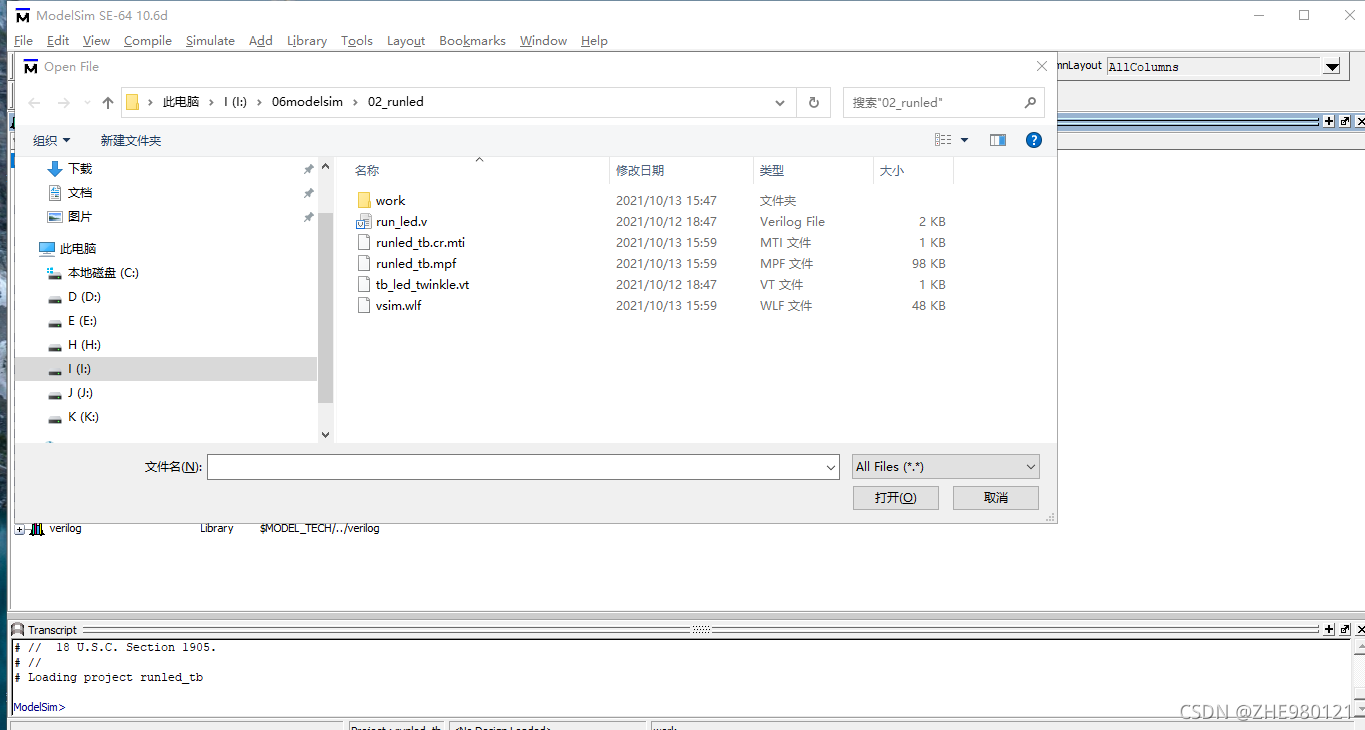Open the Tools menu
This screenshot has width=1365, height=730.
pos(357,41)
